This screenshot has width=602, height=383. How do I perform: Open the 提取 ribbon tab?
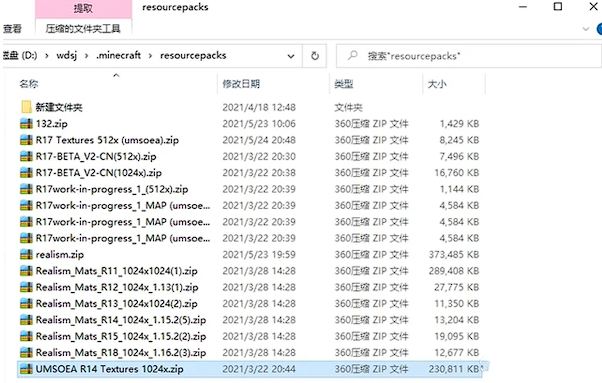(83, 8)
